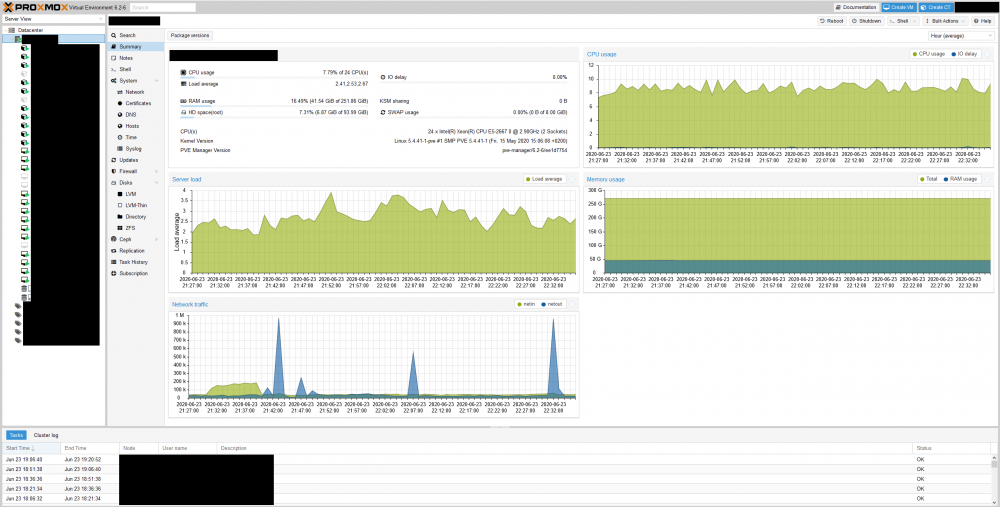1000x507 pixels.
Task: Toggle Total series in memory chart
Action: coord(929,179)
